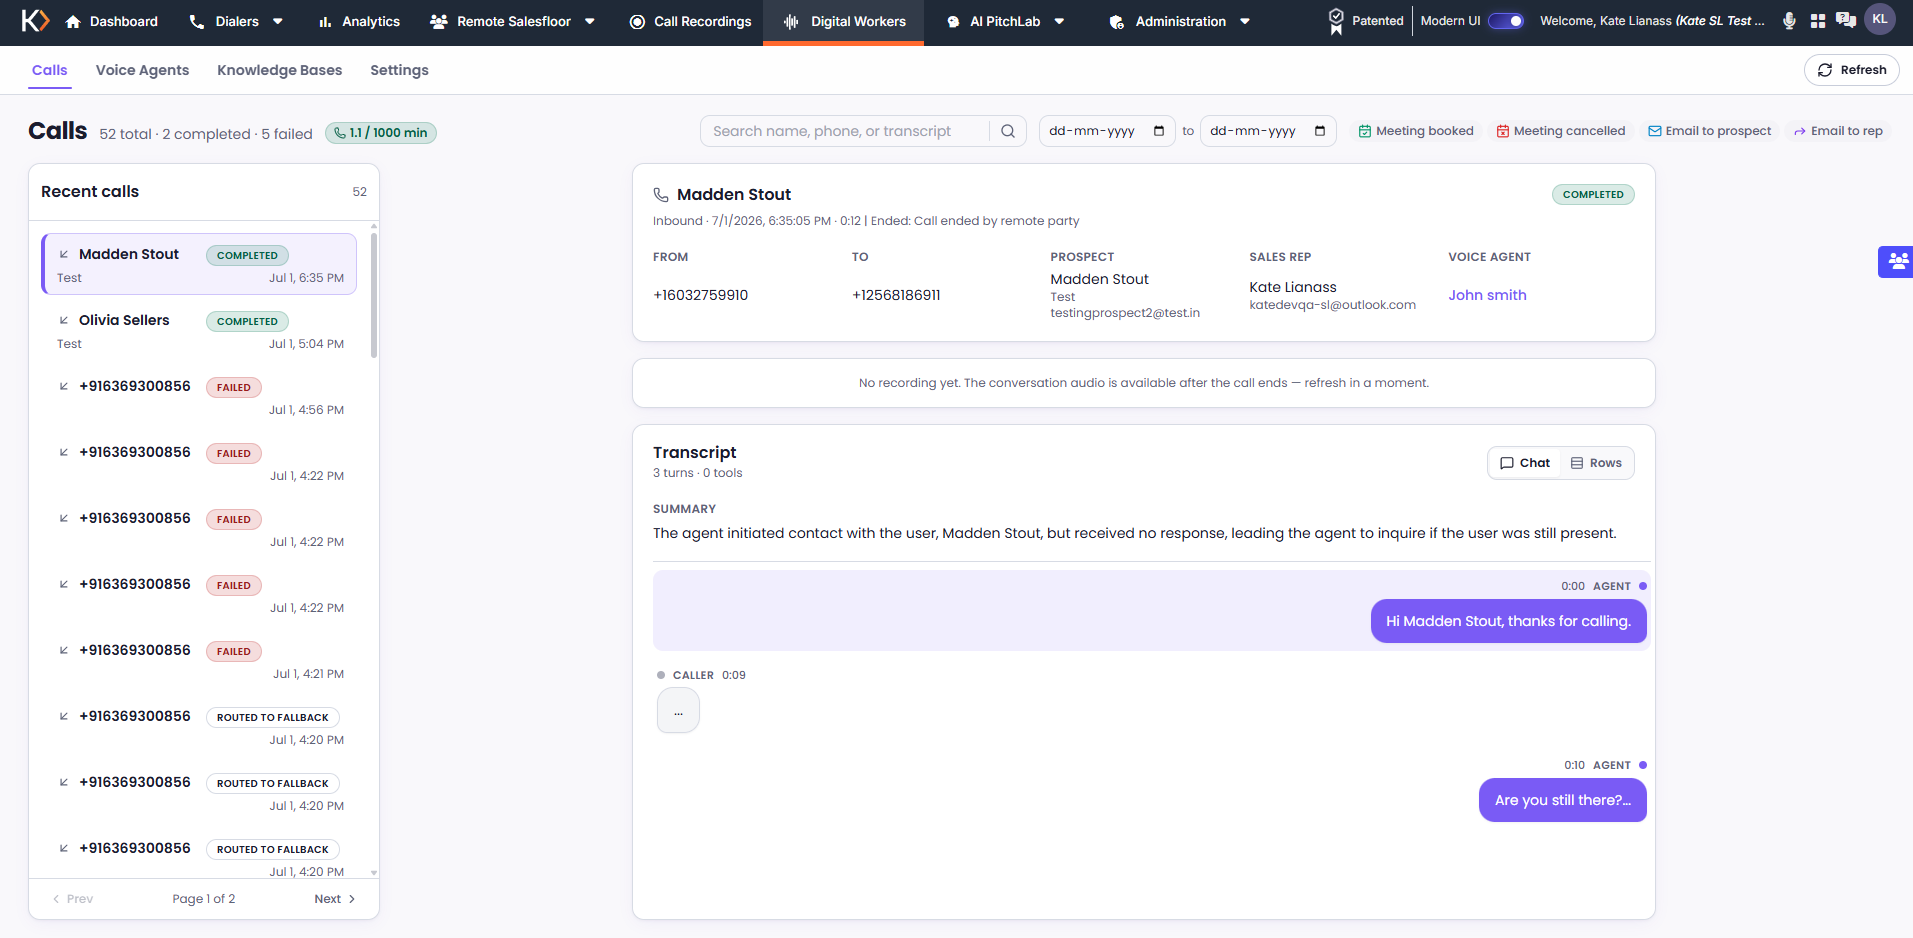Click the phone icon beside Madden Stout header

[x=661, y=194]
